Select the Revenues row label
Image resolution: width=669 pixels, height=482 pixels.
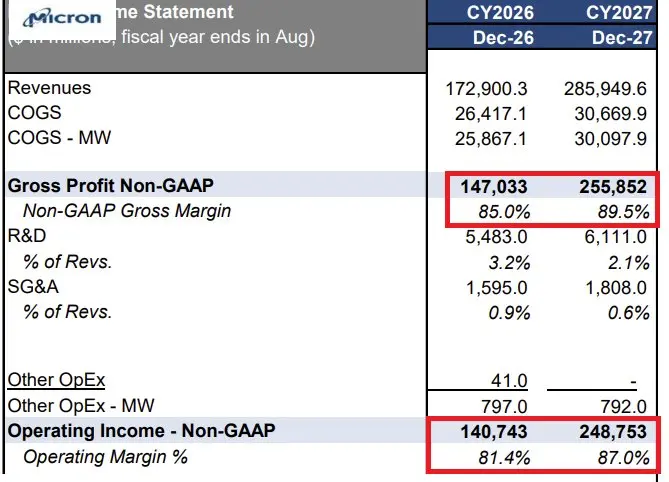49,88
